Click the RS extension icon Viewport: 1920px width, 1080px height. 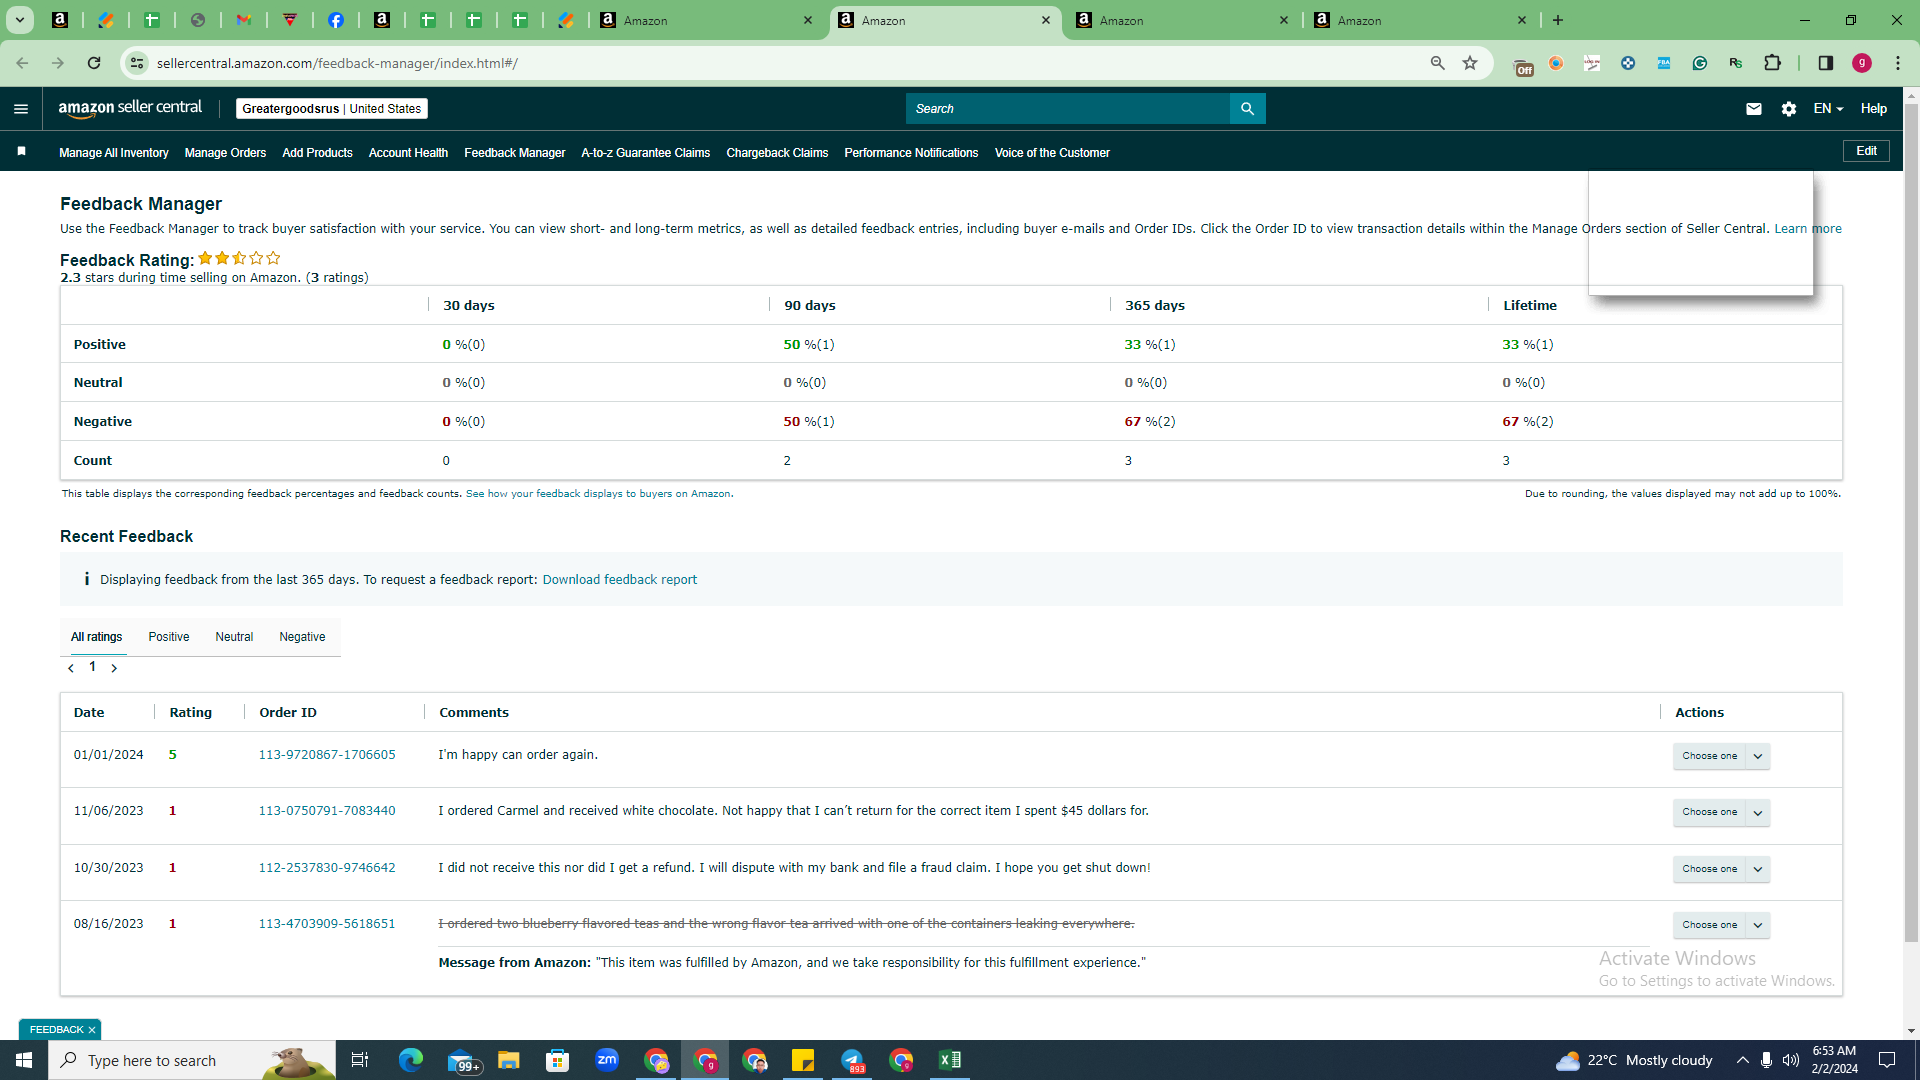pyautogui.click(x=1736, y=63)
